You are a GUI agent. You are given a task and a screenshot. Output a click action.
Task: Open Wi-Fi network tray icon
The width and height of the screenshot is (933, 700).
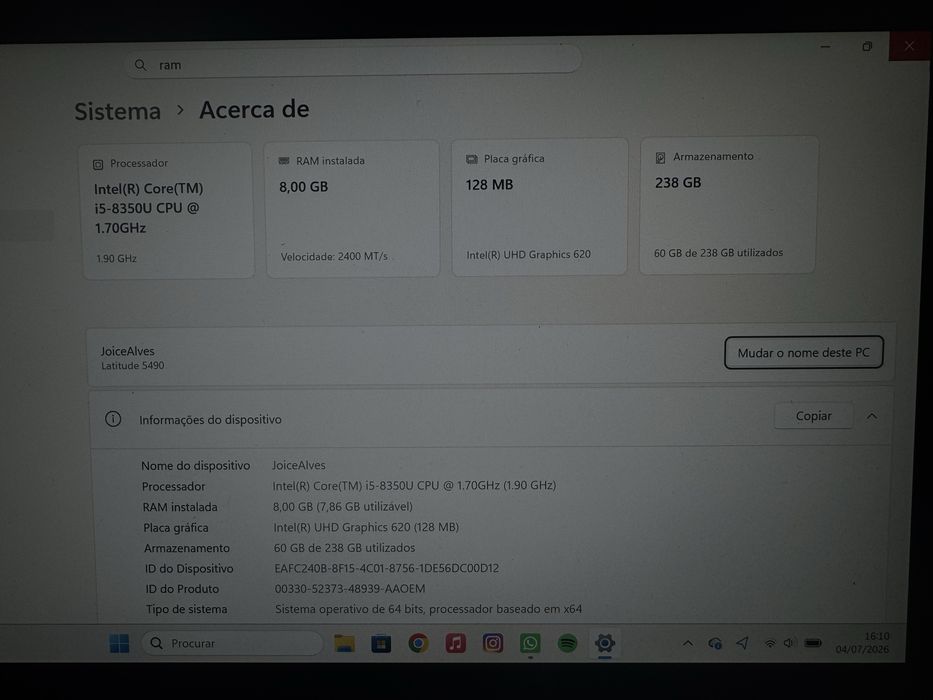click(x=770, y=643)
